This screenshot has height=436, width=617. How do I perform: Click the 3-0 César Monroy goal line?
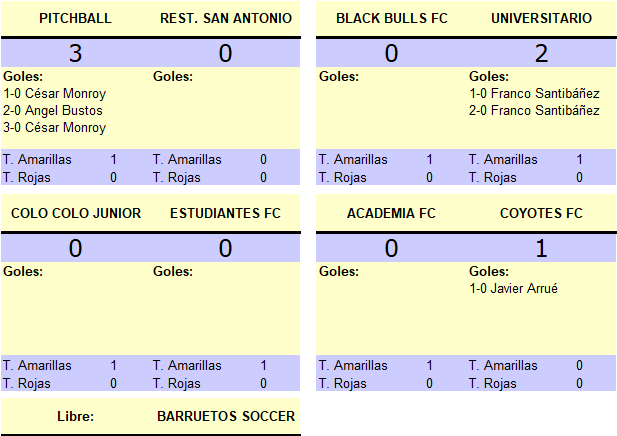coord(54,127)
